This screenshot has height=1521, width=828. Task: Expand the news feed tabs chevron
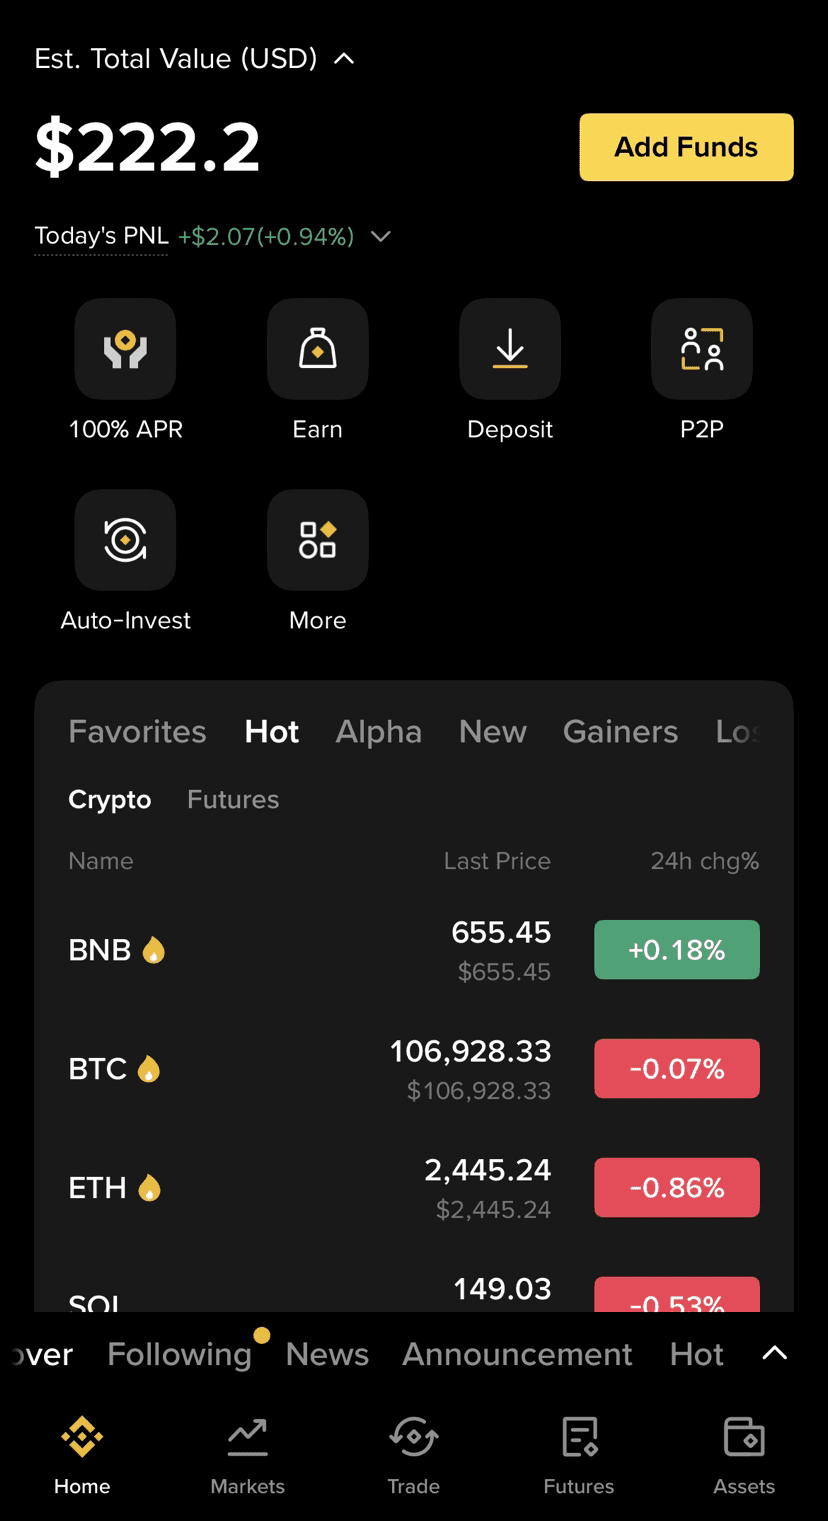[775, 1353]
